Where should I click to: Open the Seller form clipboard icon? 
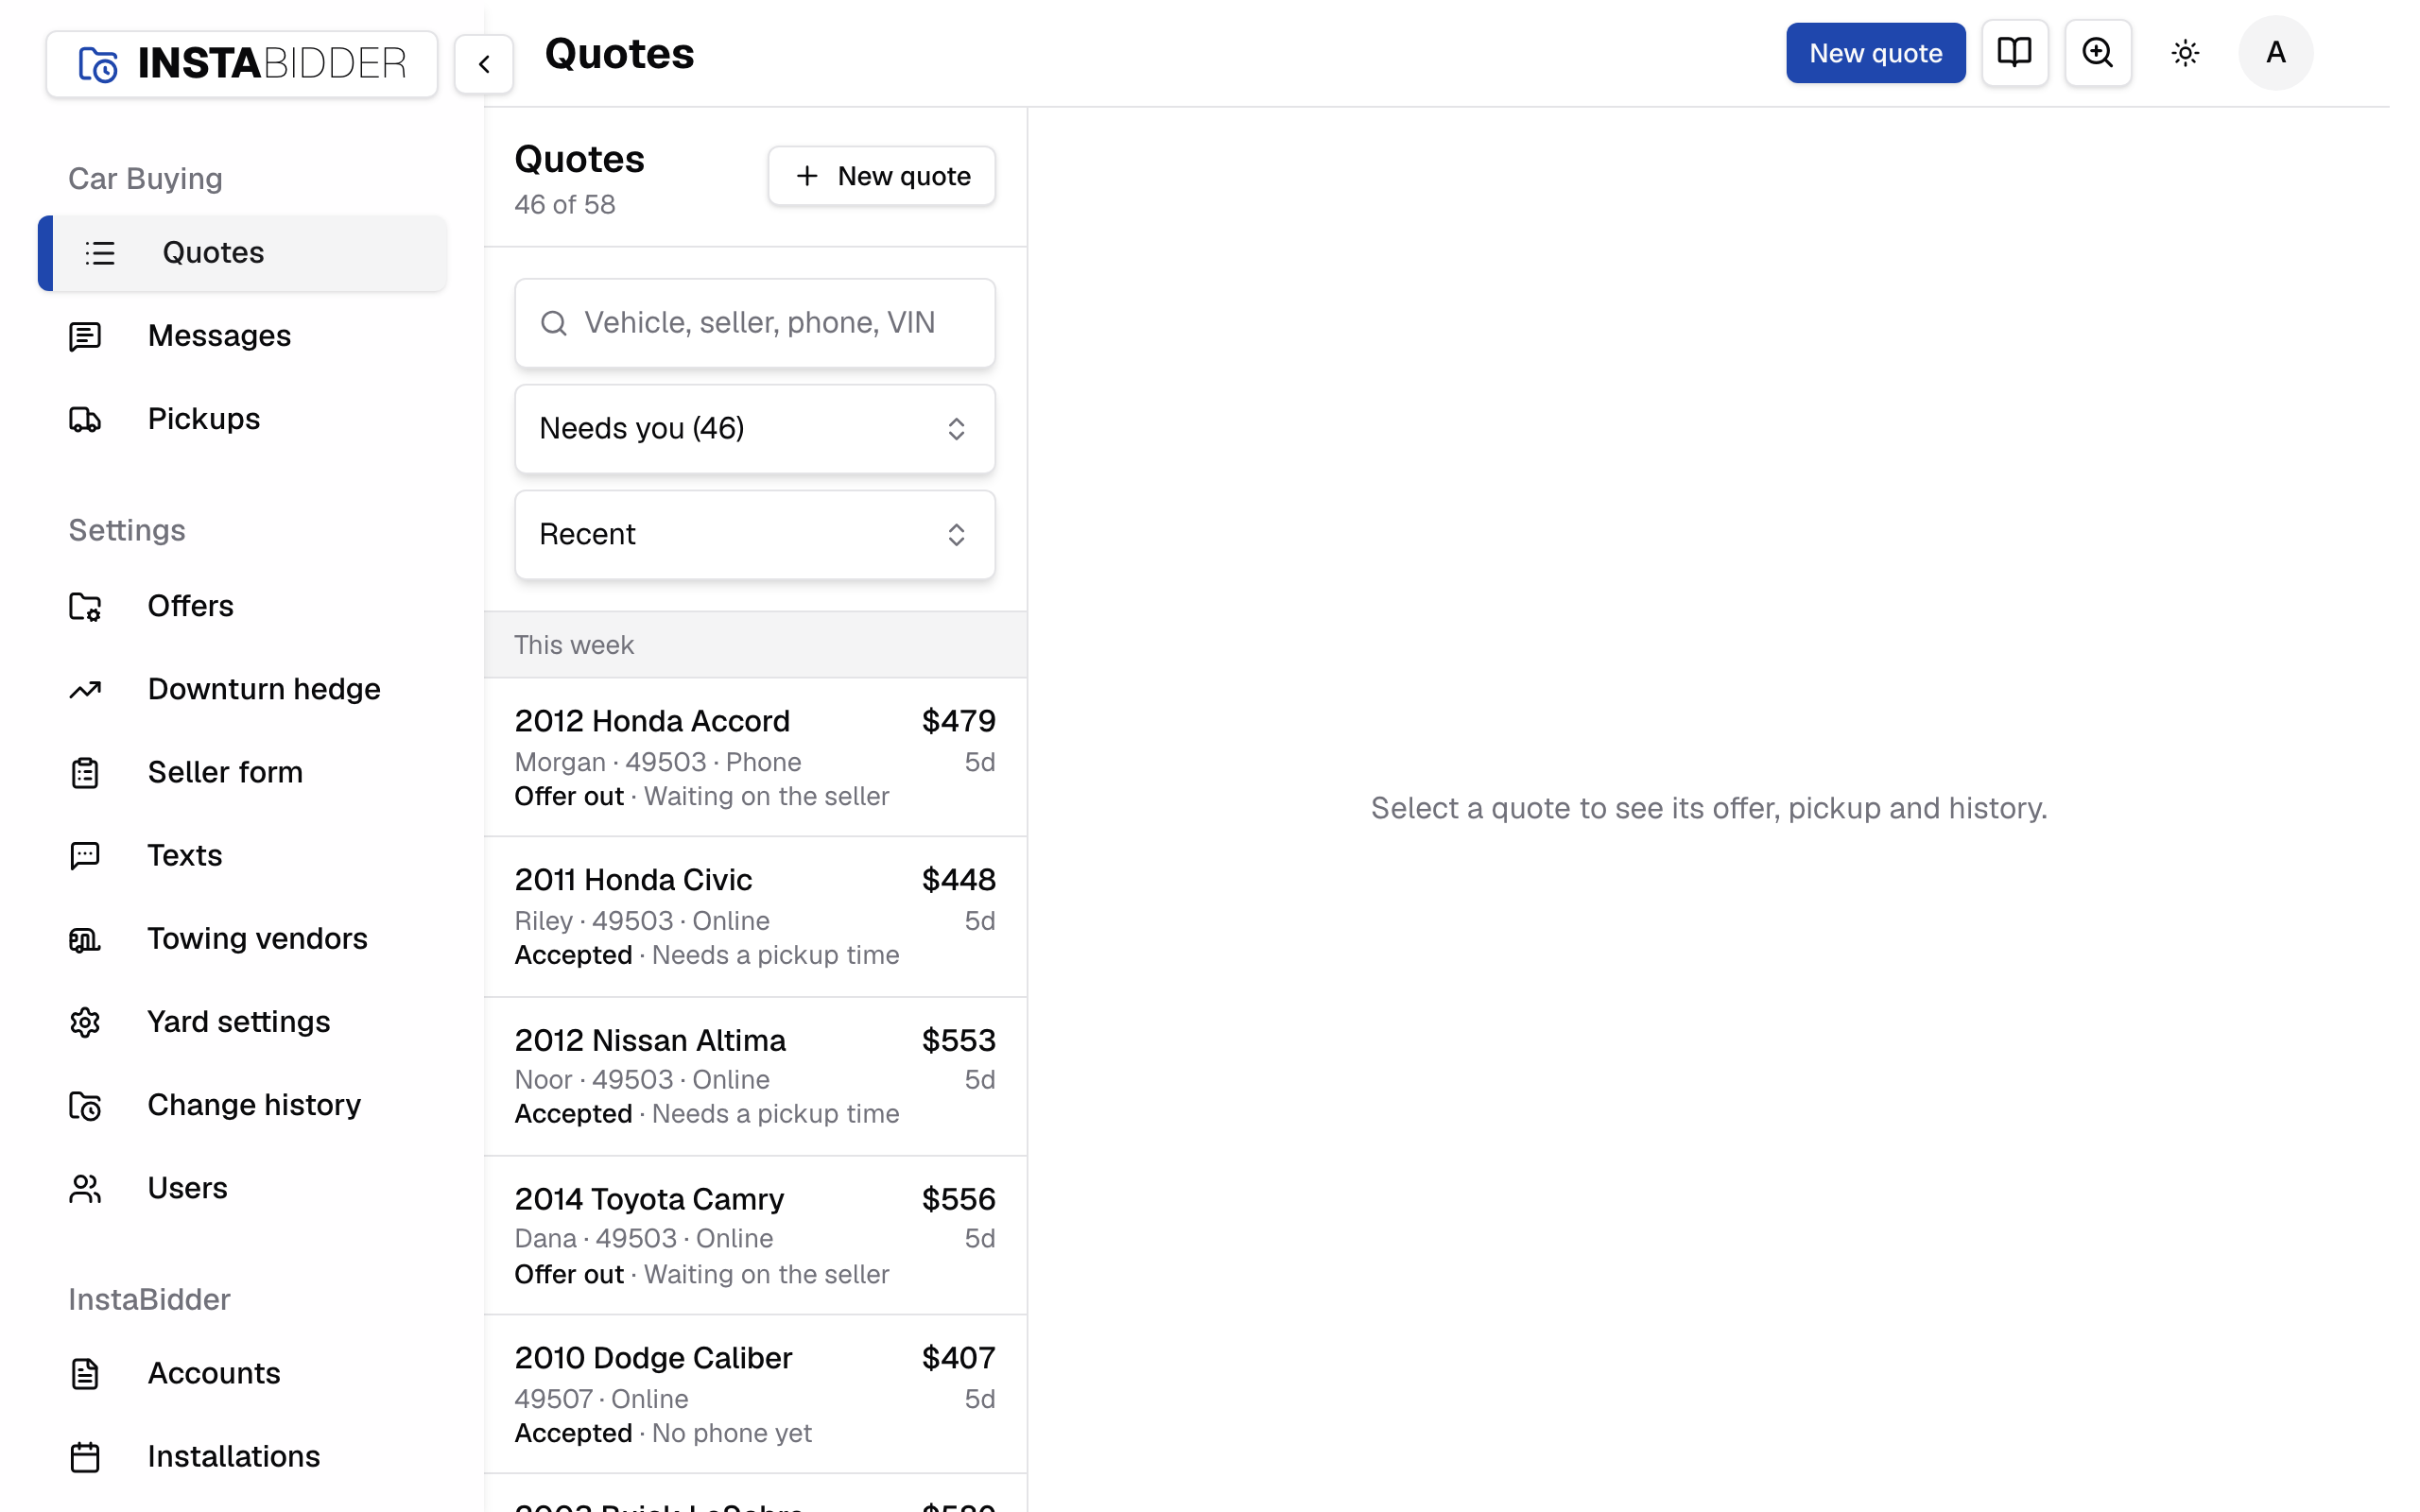pyautogui.click(x=85, y=773)
